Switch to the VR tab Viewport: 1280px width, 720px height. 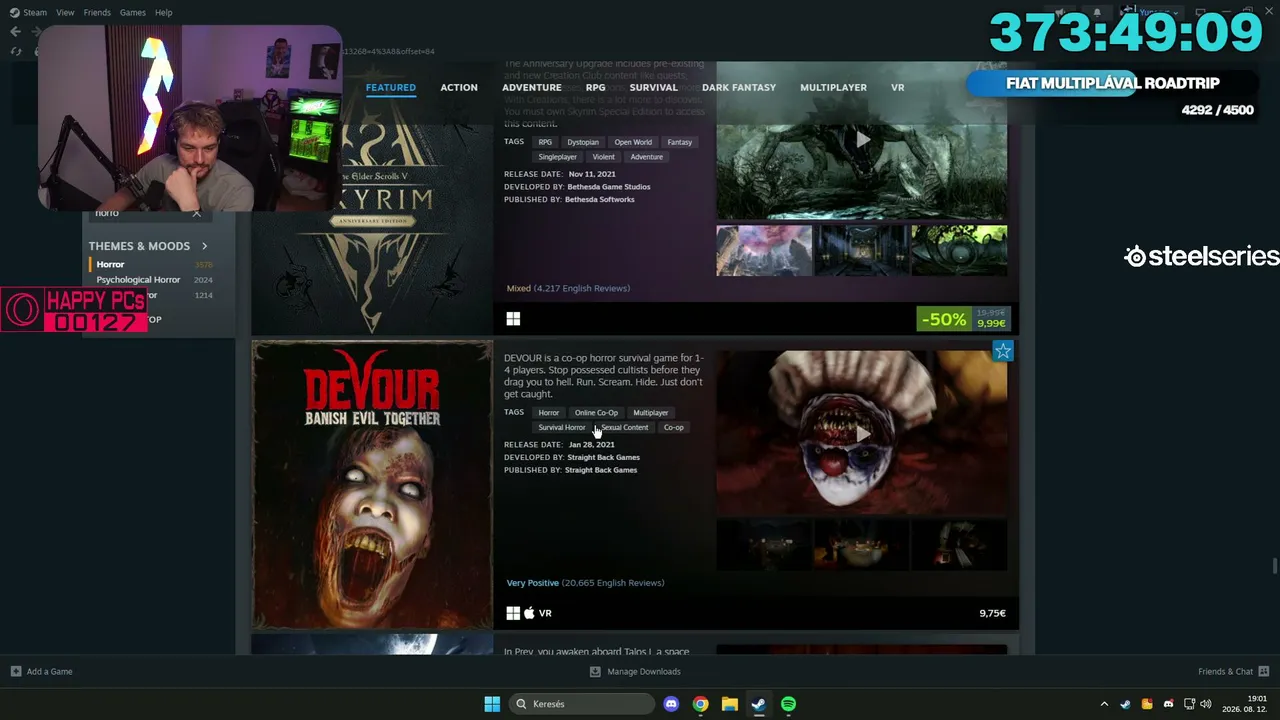[897, 87]
